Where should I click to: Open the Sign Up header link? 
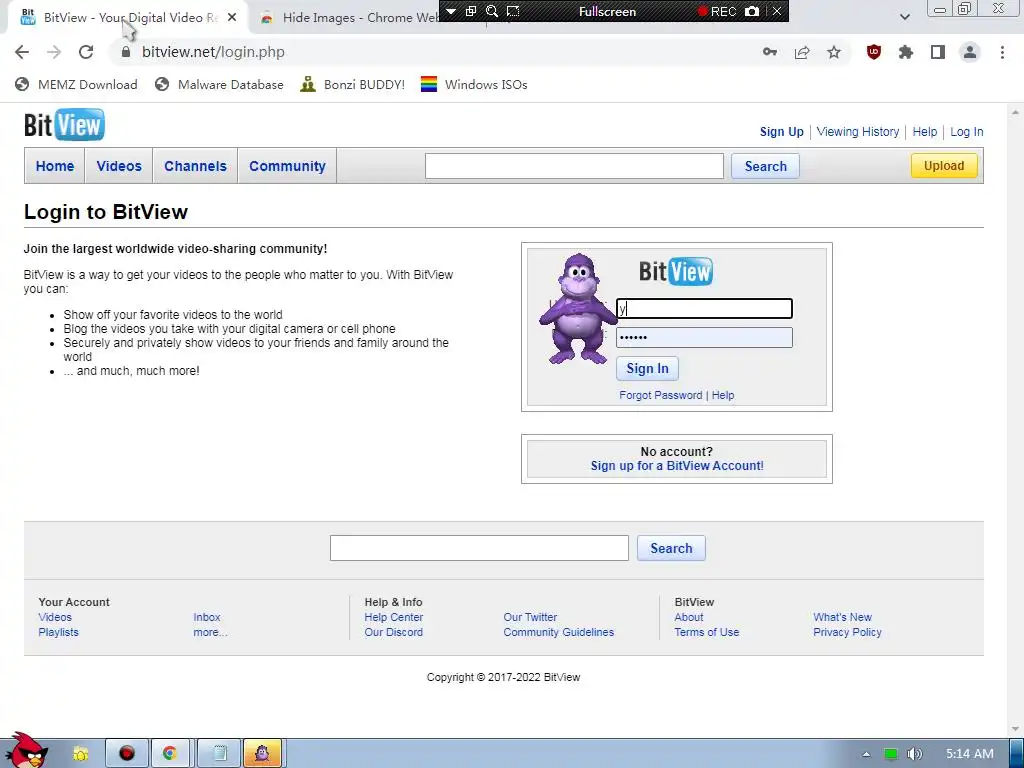782,131
